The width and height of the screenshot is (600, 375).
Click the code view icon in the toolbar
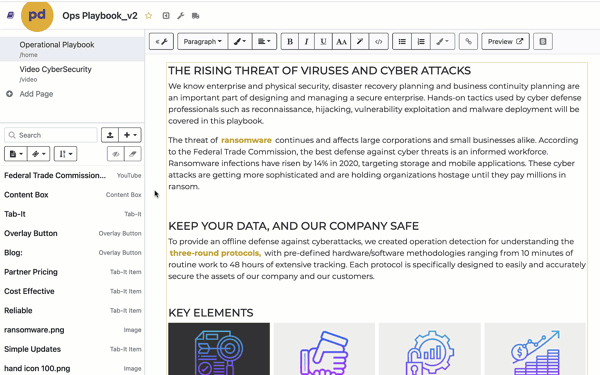click(x=378, y=41)
